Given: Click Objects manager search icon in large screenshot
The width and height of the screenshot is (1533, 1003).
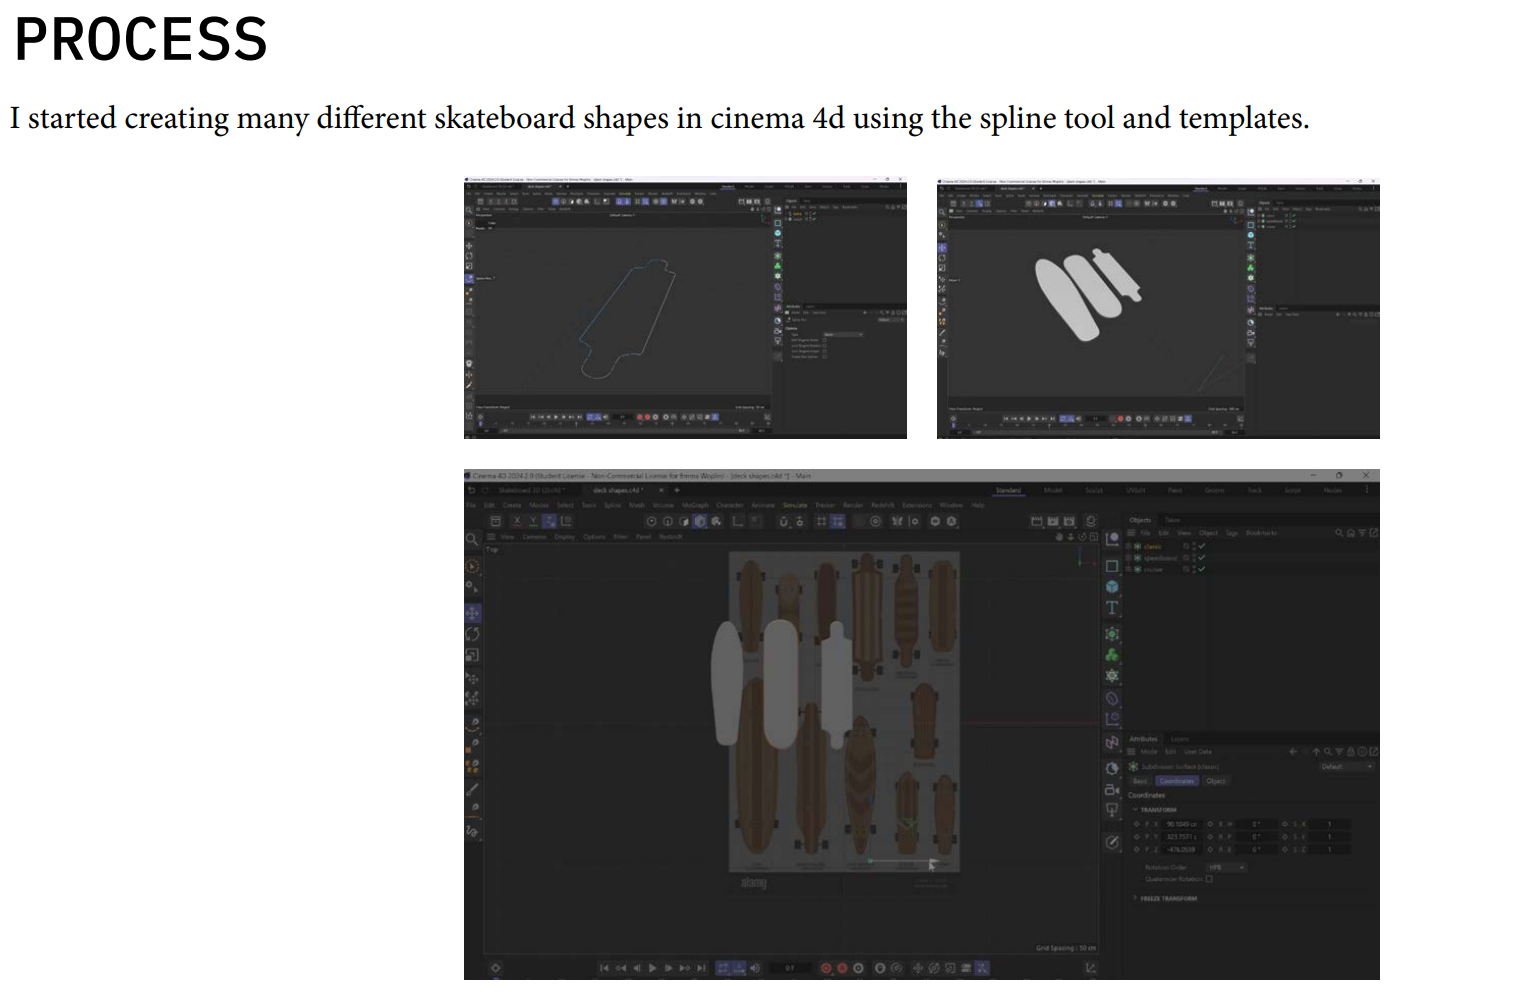Looking at the screenshot, I should click(x=1339, y=533).
